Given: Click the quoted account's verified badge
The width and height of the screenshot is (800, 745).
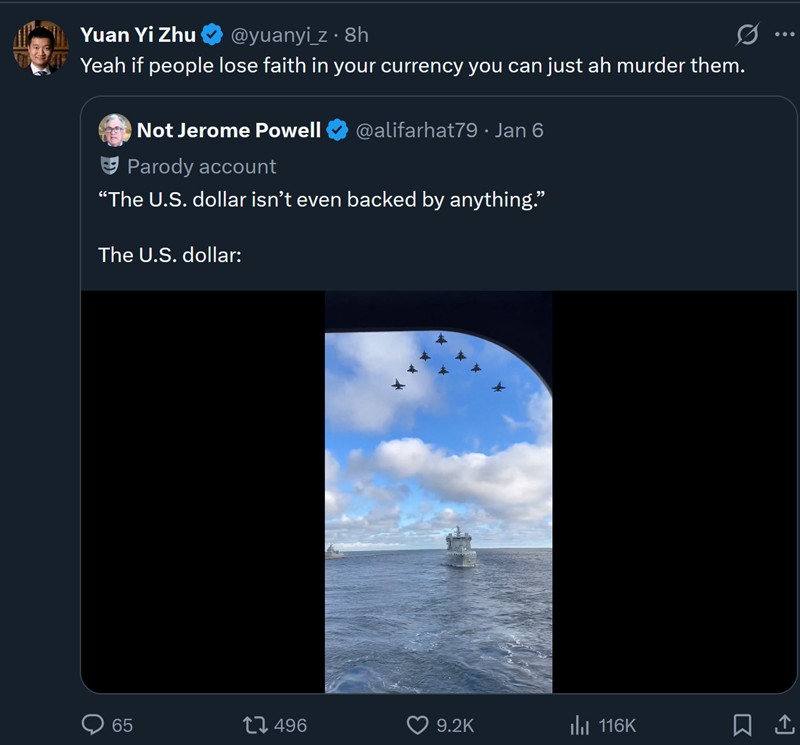Looking at the screenshot, I should click(x=338, y=130).
